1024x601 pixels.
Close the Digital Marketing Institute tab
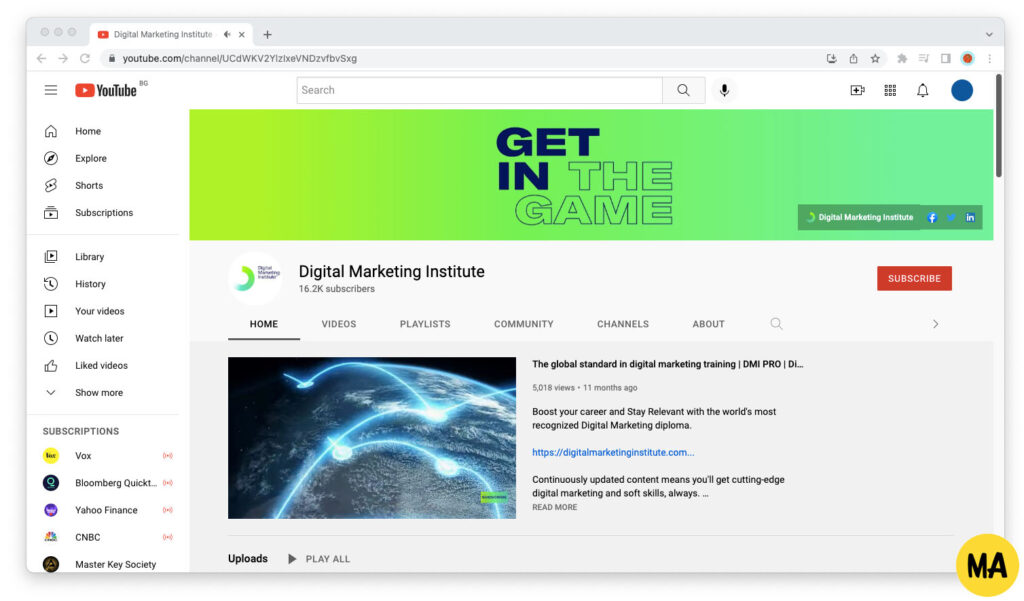point(242,35)
